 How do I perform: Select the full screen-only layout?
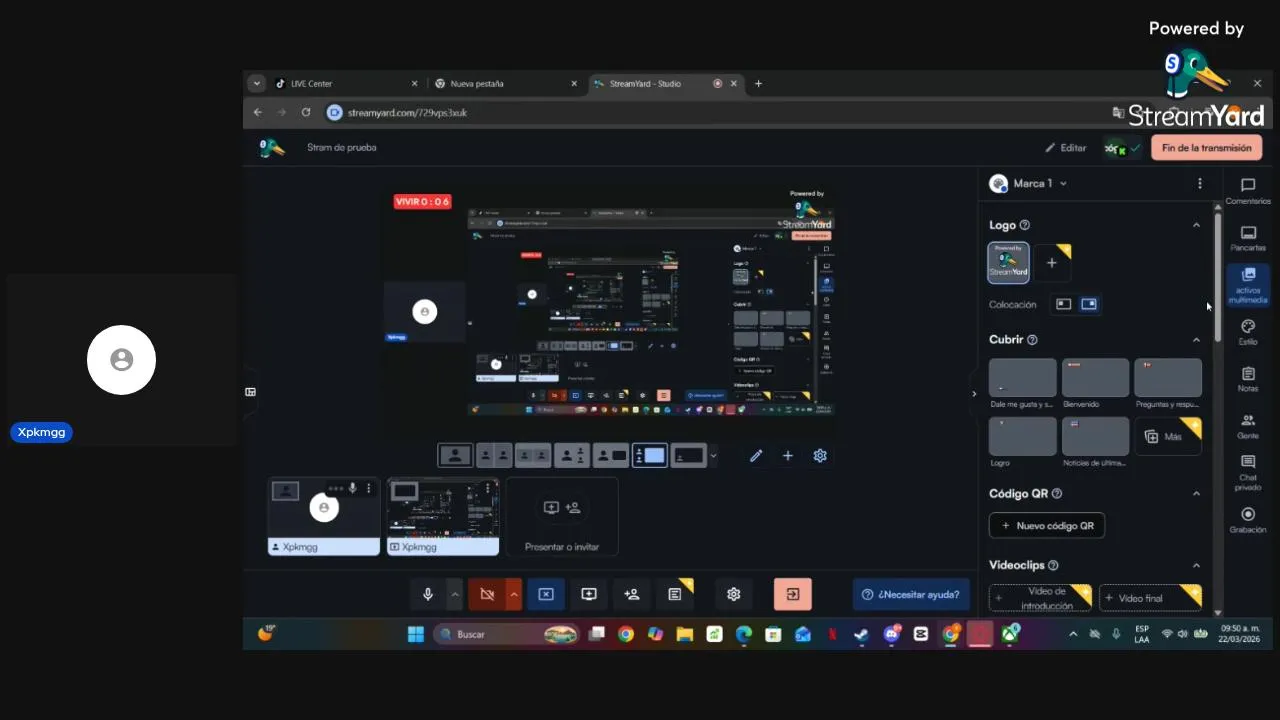(689, 456)
